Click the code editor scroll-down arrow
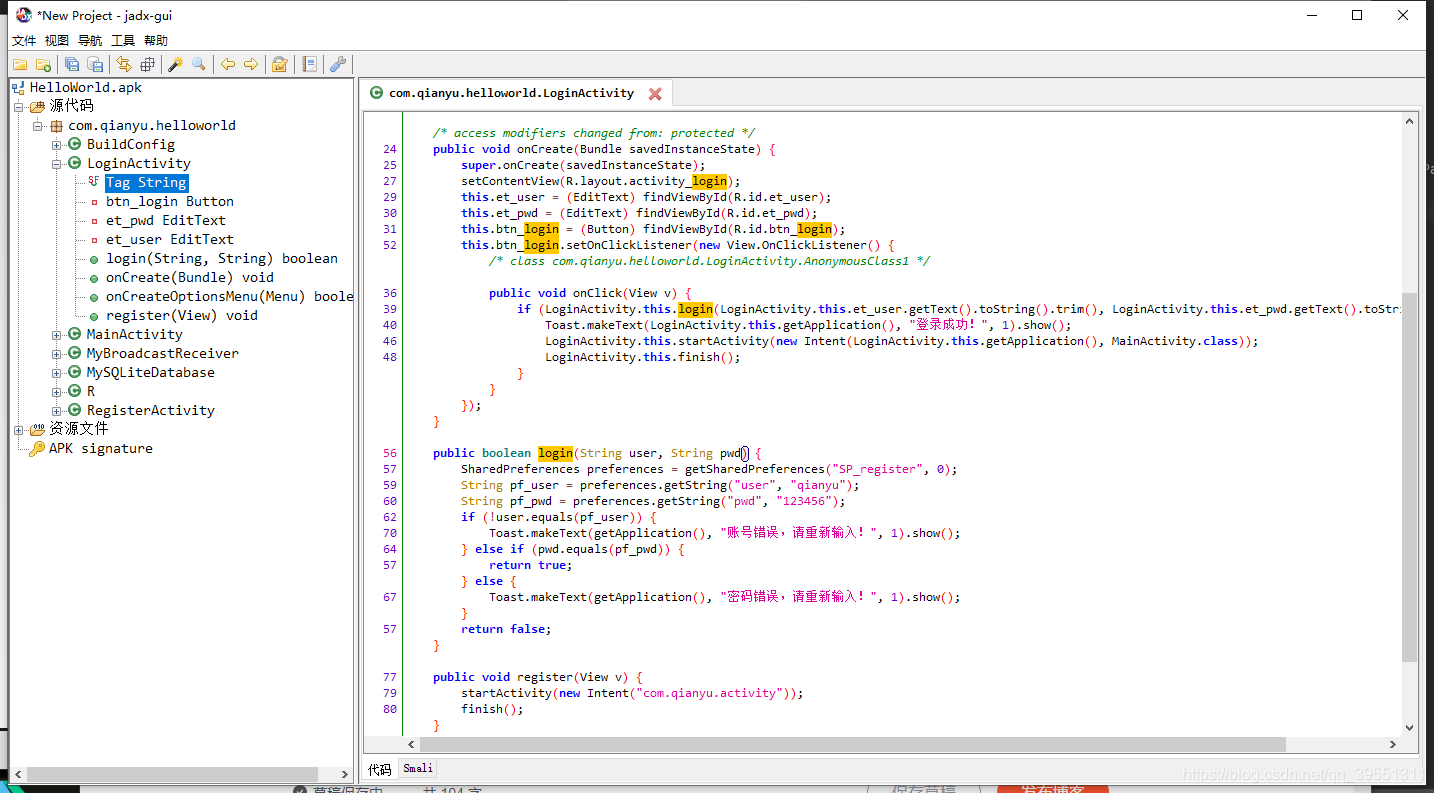 (x=1410, y=729)
